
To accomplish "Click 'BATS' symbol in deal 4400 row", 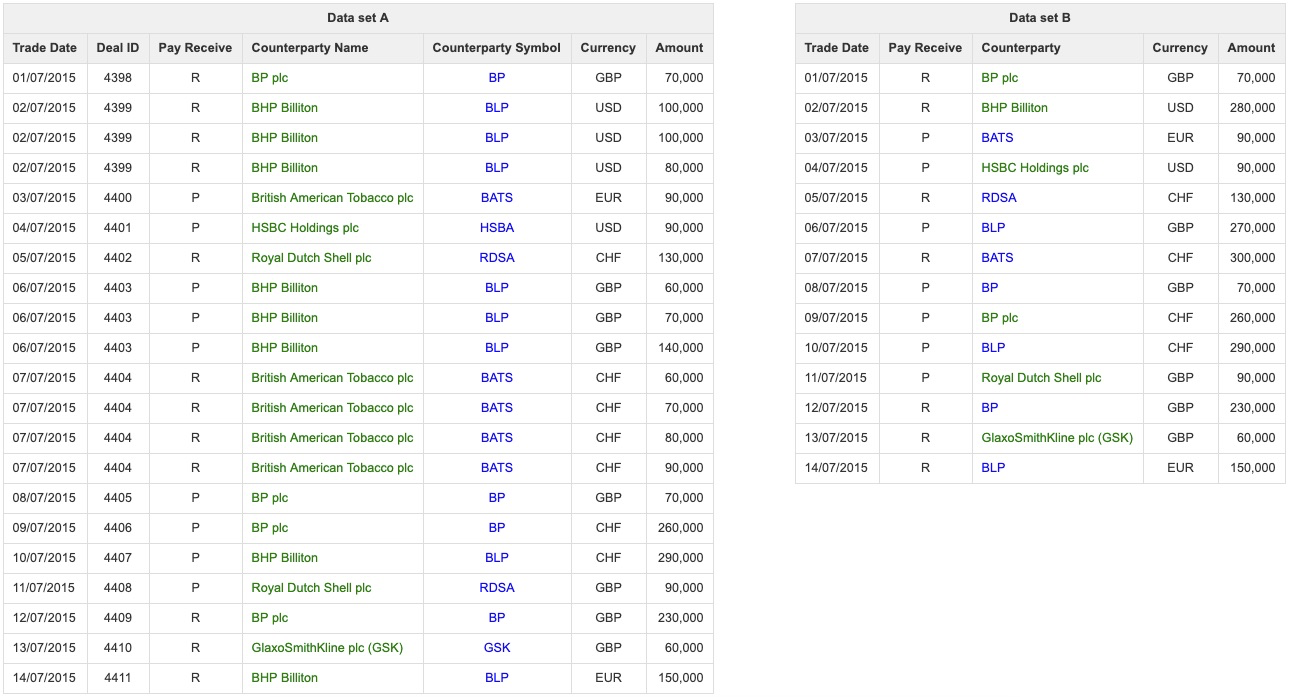I will click(x=497, y=198).
